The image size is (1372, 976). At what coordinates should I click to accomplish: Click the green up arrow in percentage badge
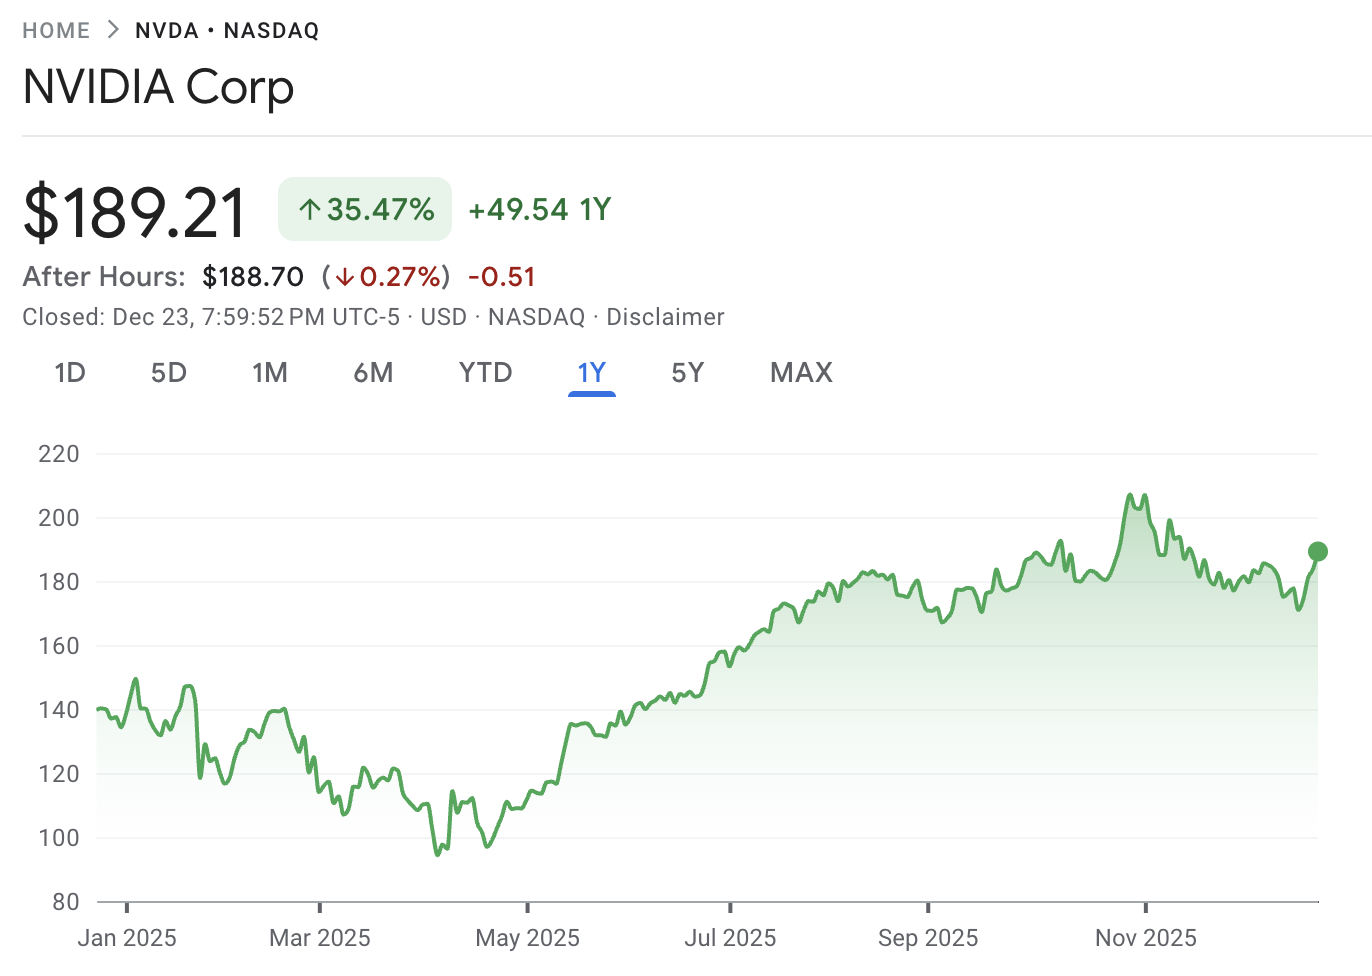tap(306, 209)
